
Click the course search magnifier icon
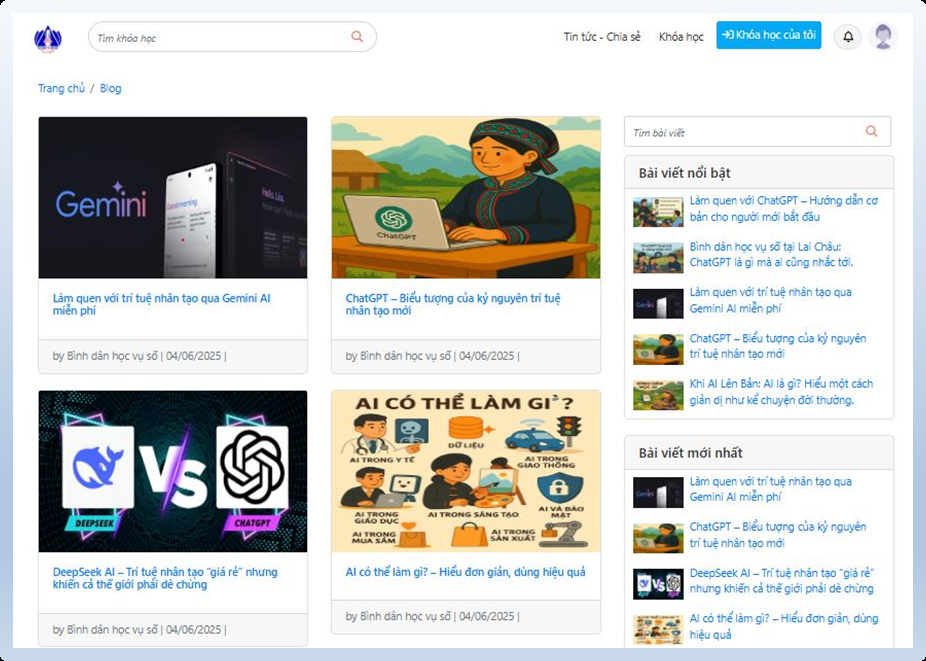point(357,37)
